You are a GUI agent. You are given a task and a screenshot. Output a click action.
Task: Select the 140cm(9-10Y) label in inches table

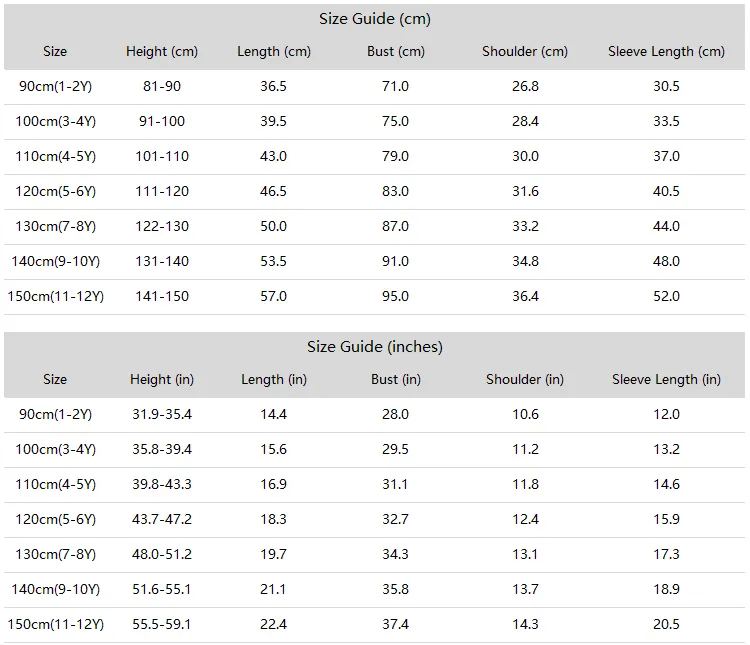[55, 589]
